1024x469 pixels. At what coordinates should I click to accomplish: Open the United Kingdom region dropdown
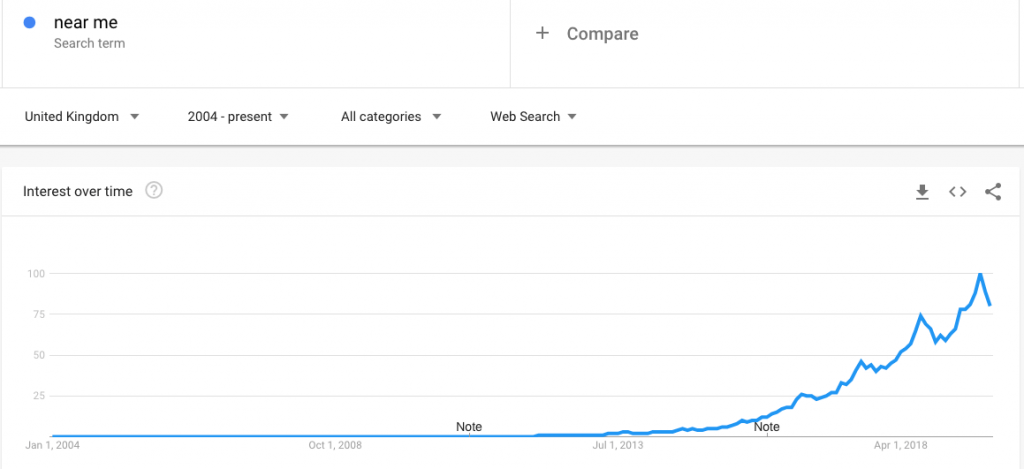[82, 117]
